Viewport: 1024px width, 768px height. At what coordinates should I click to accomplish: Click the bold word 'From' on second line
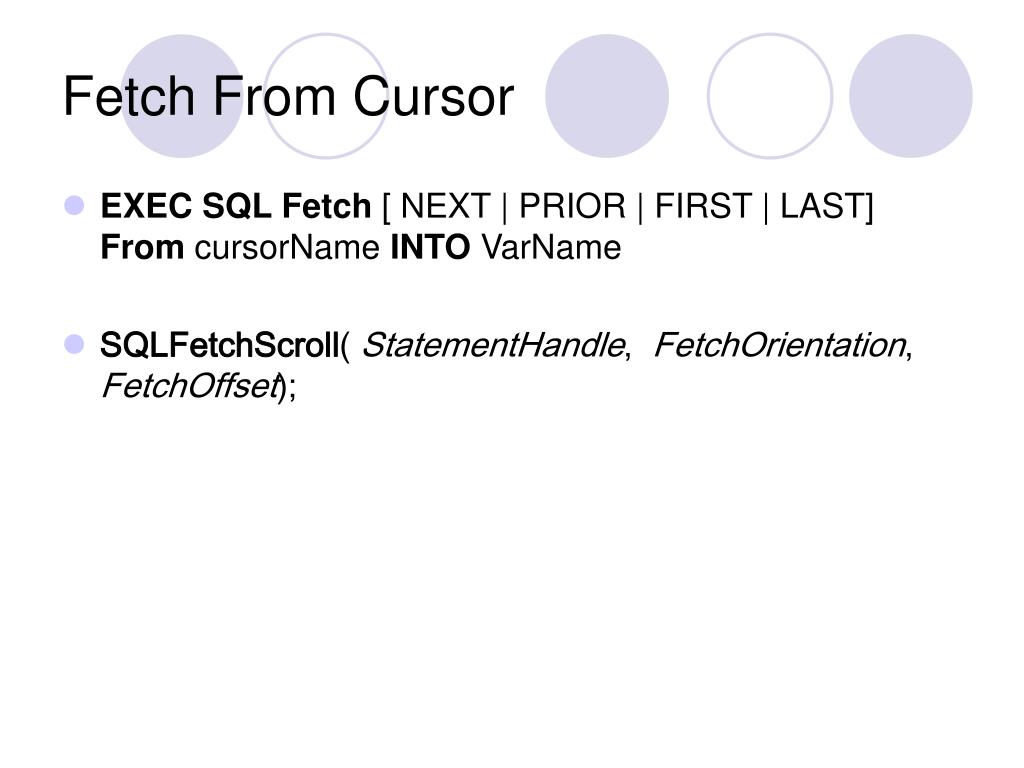(142, 248)
